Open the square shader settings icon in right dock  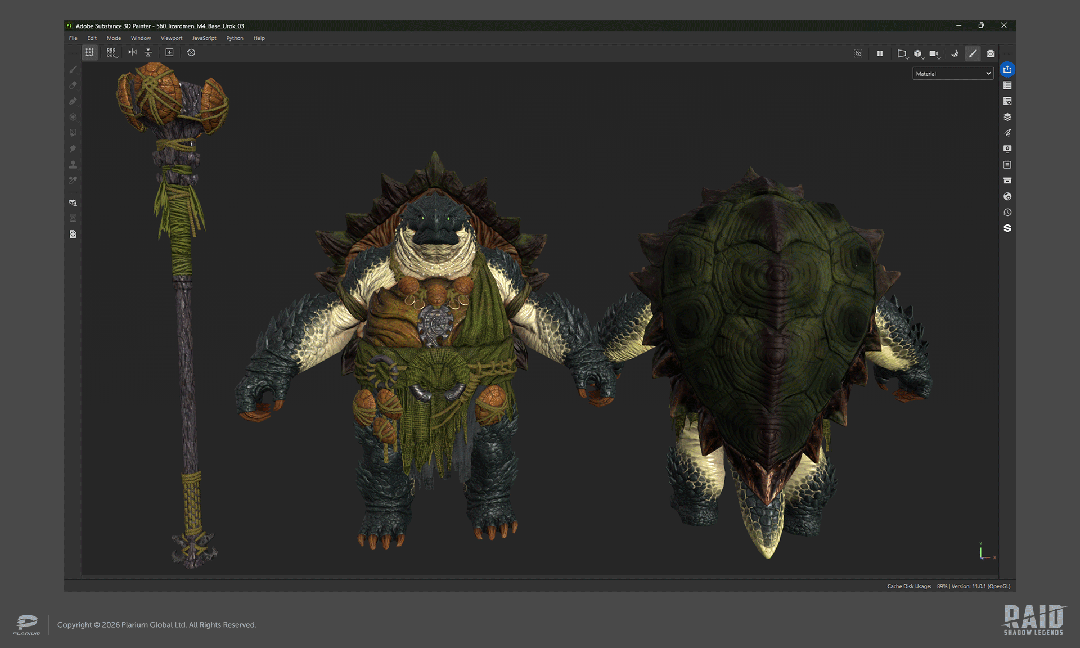pyautogui.click(x=1007, y=165)
